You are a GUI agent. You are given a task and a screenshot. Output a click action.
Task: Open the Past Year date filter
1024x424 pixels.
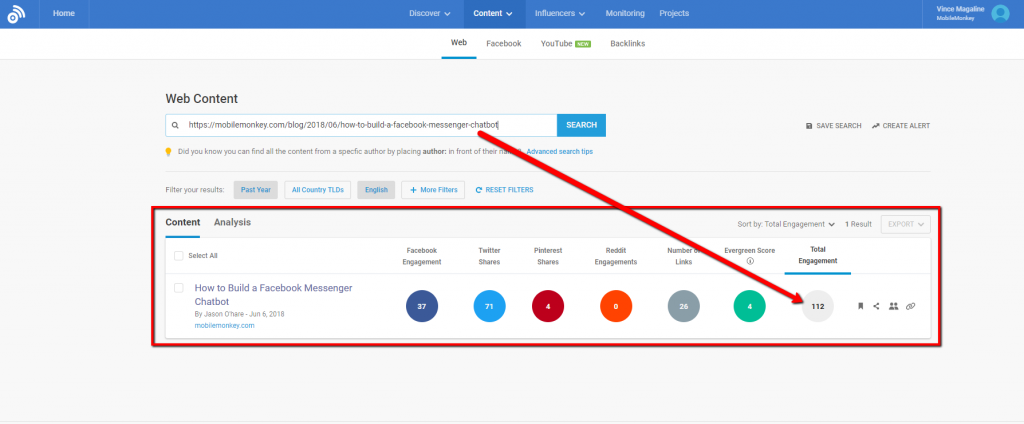pos(256,190)
